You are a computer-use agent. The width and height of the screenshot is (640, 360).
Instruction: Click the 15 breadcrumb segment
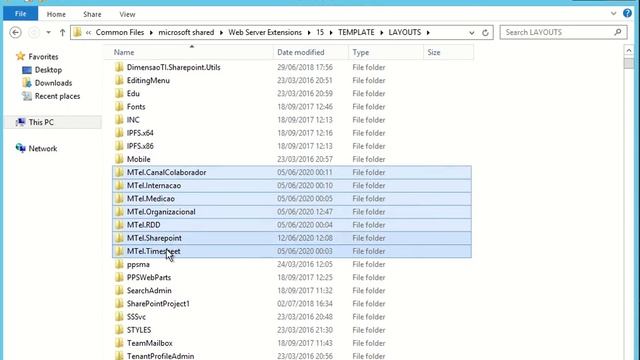(x=320, y=32)
